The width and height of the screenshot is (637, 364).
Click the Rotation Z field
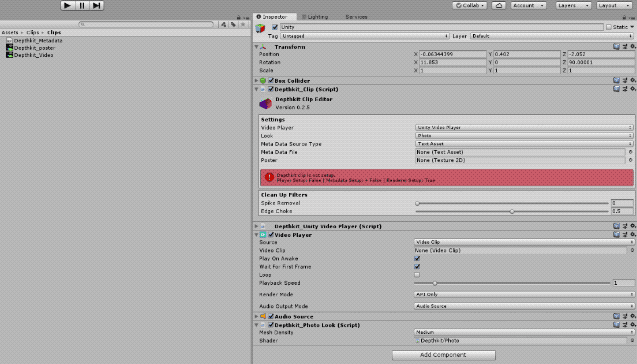(600, 62)
